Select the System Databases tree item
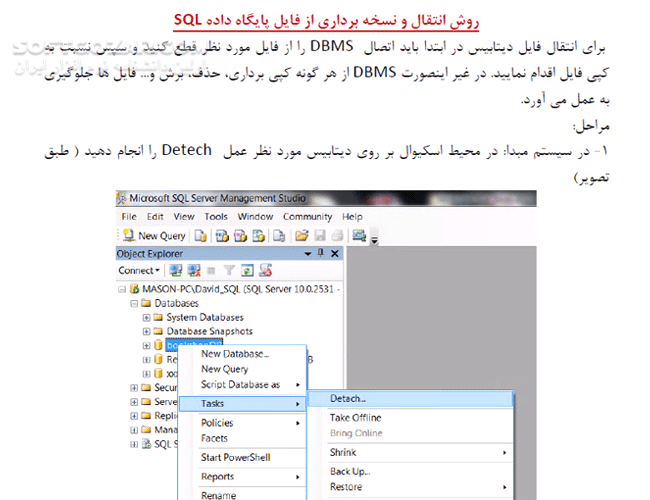 205,318
